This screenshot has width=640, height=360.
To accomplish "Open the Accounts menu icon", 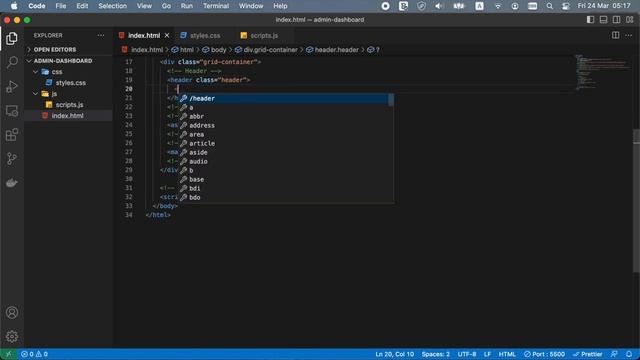I will tap(12, 313).
